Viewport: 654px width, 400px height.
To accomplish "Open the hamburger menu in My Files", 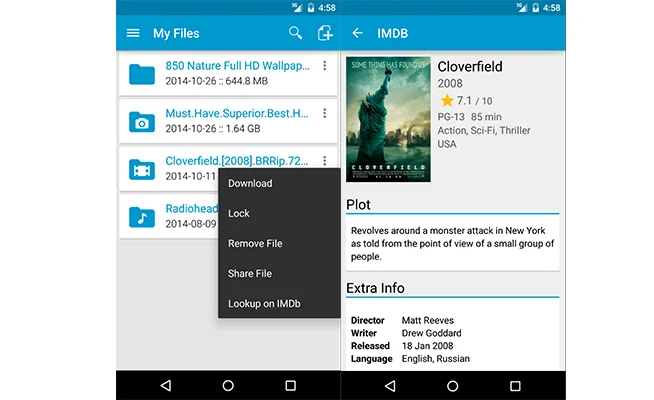I will tap(133, 33).
